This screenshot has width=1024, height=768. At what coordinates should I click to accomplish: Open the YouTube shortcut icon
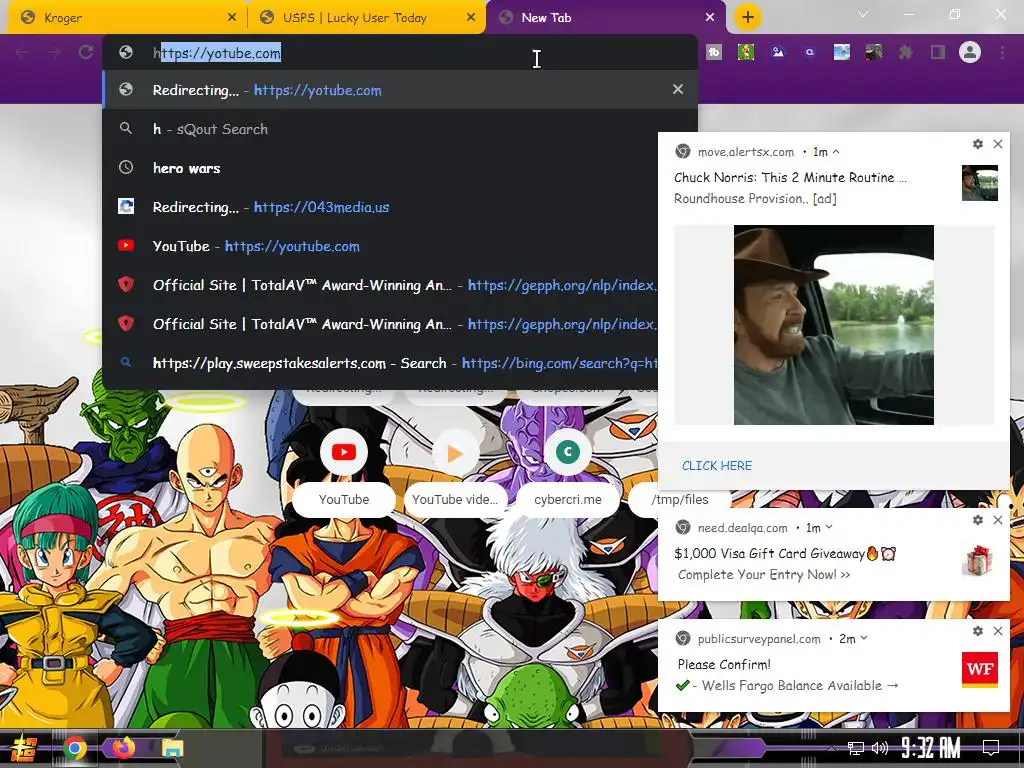pos(344,452)
